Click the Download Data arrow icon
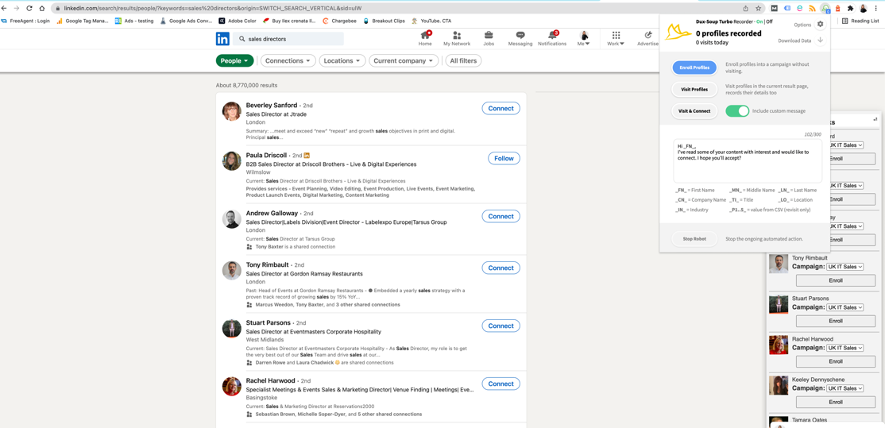This screenshot has height=428, width=886. (820, 40)
